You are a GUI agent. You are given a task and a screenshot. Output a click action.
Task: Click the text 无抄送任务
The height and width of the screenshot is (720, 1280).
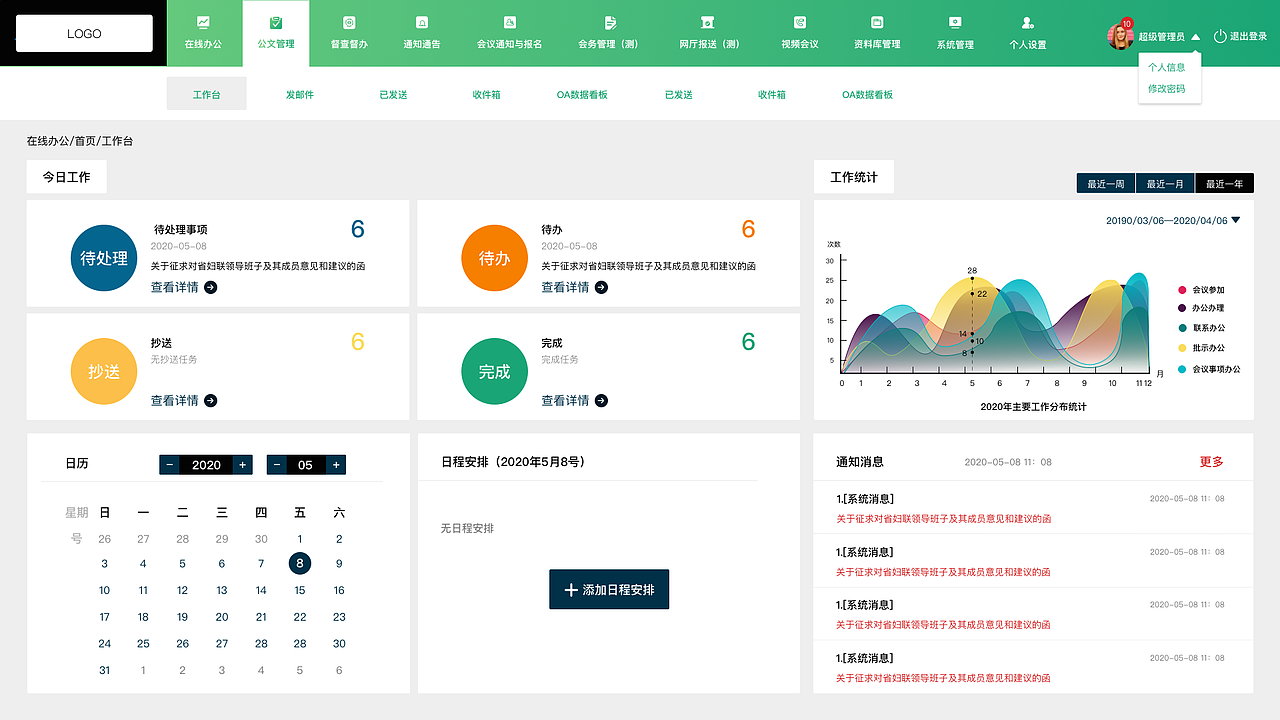click(x=174, y=359)
